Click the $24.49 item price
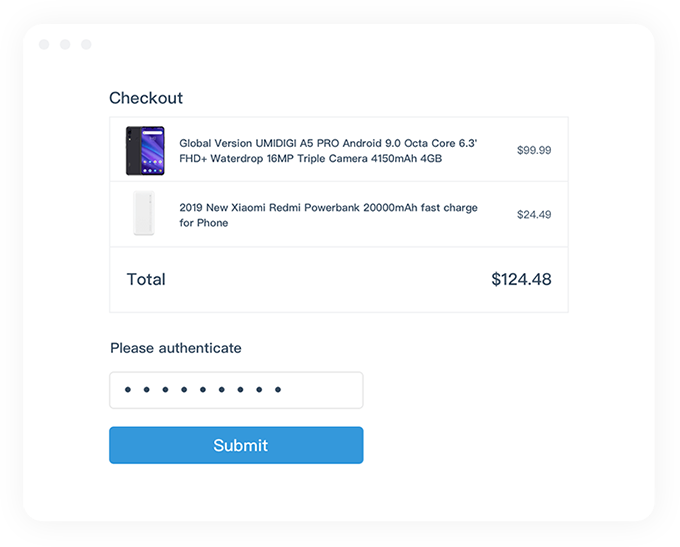The image size is (680, 547). (x=534, y=214)
